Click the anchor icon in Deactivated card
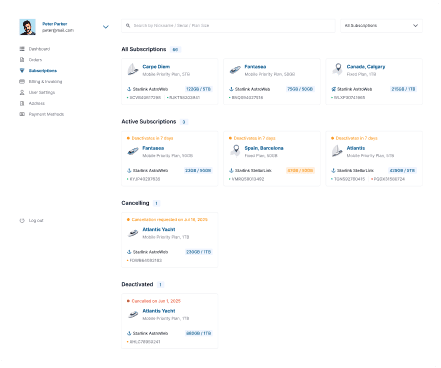 pyautogui.click(x=129, y=333)
